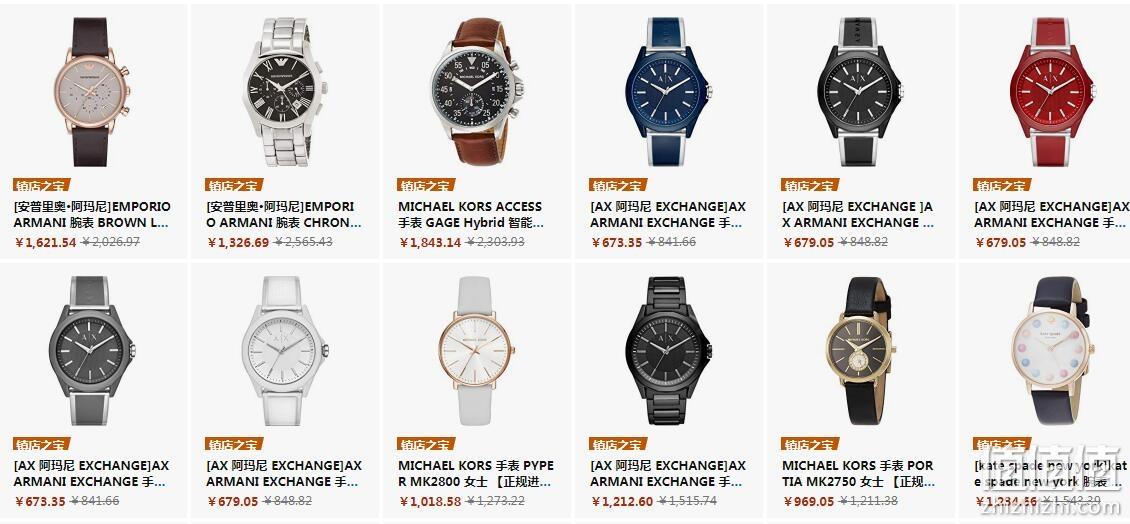This screenshot has height=524, width=1130.
Task: Open the black steel Armani Exchange watch image
Action: tap(668, 351)
